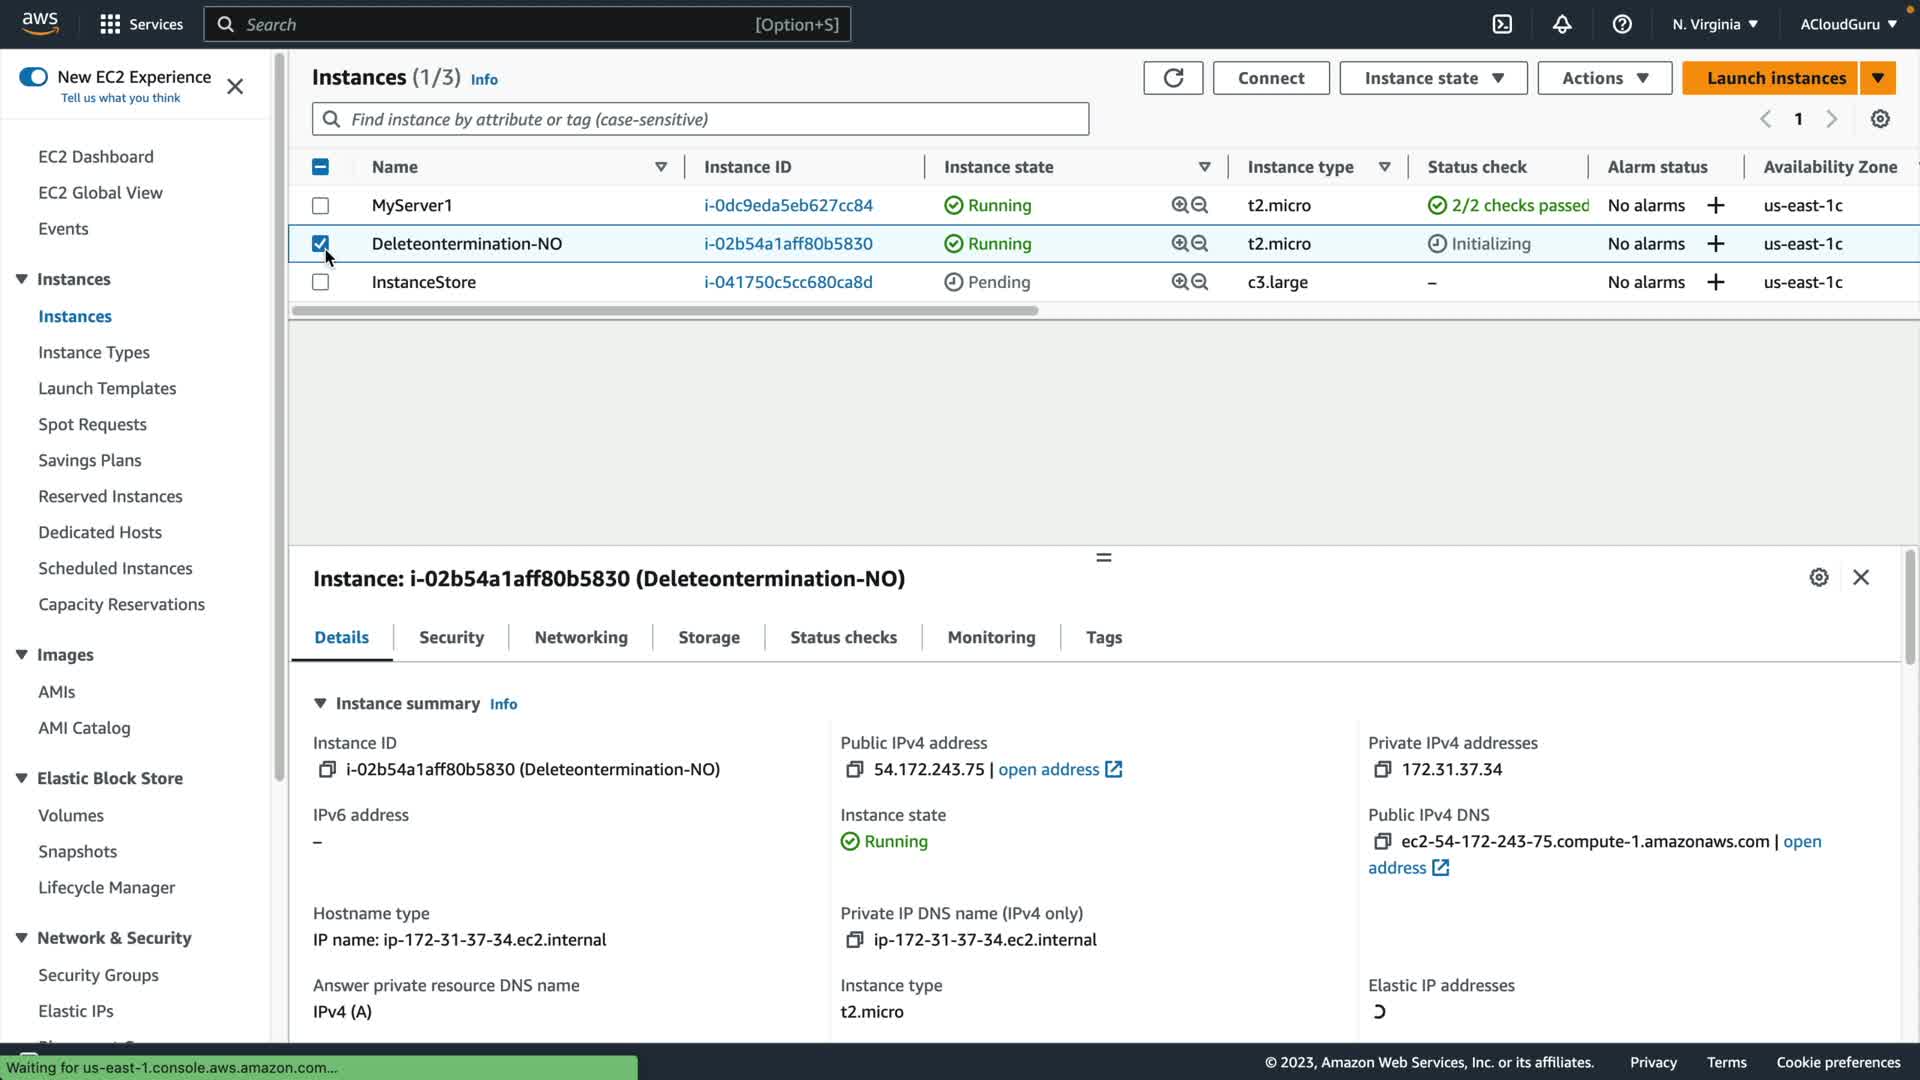Open the Actions dropdown menu
The height and width of the screenshot is (1080, 1920).
1604,78
